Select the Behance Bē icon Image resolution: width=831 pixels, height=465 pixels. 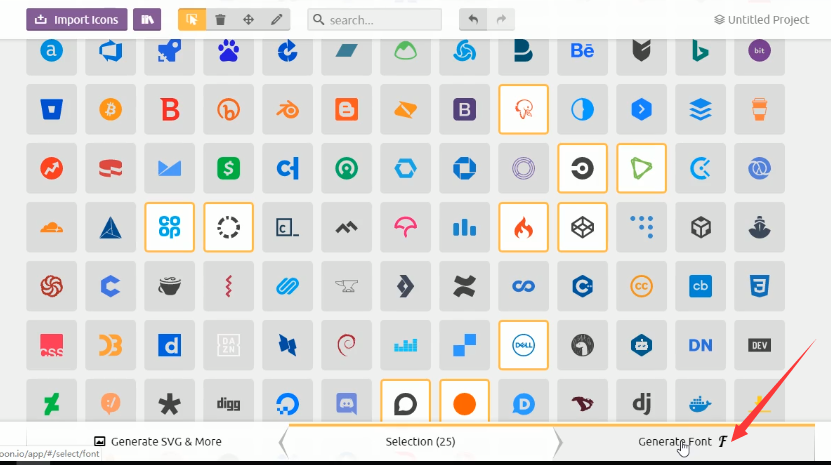pos(582,51)
